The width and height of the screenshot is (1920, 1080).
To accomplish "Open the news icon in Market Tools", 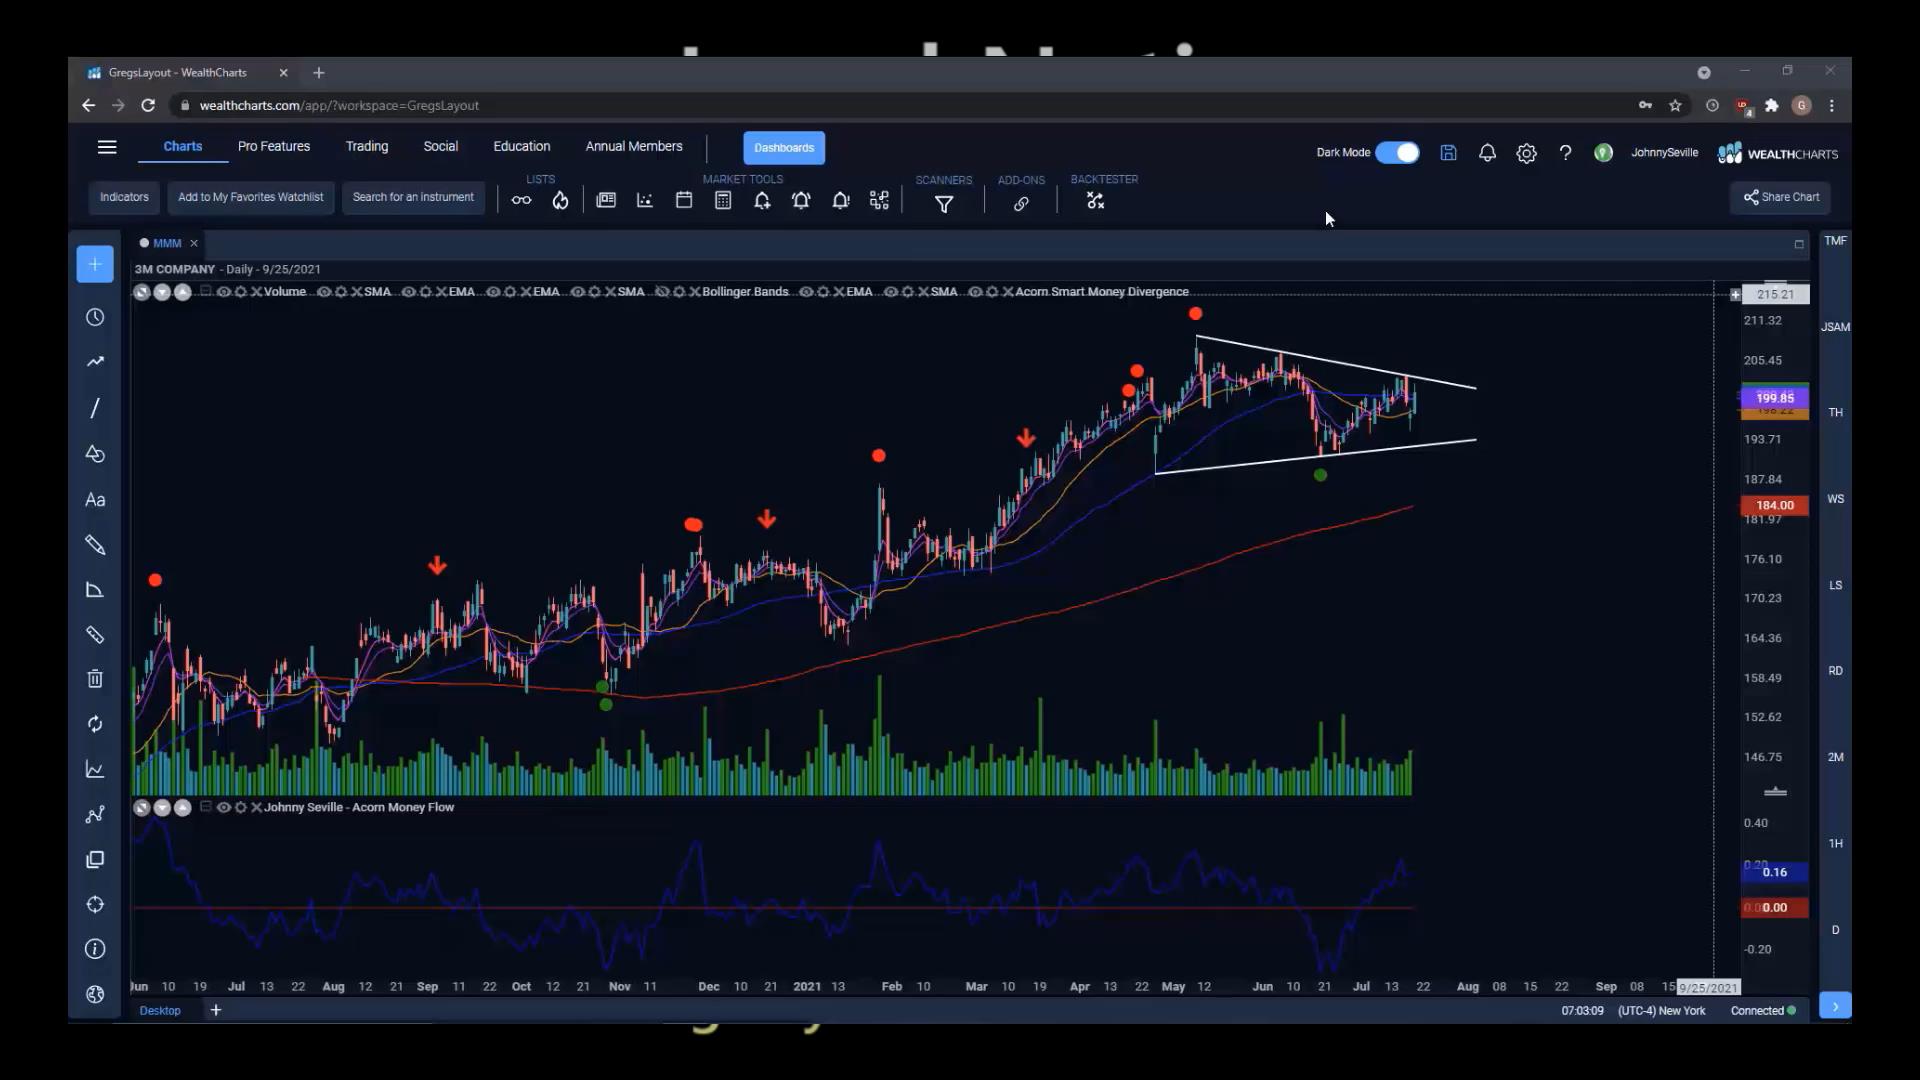I will [x=606, y=201].
